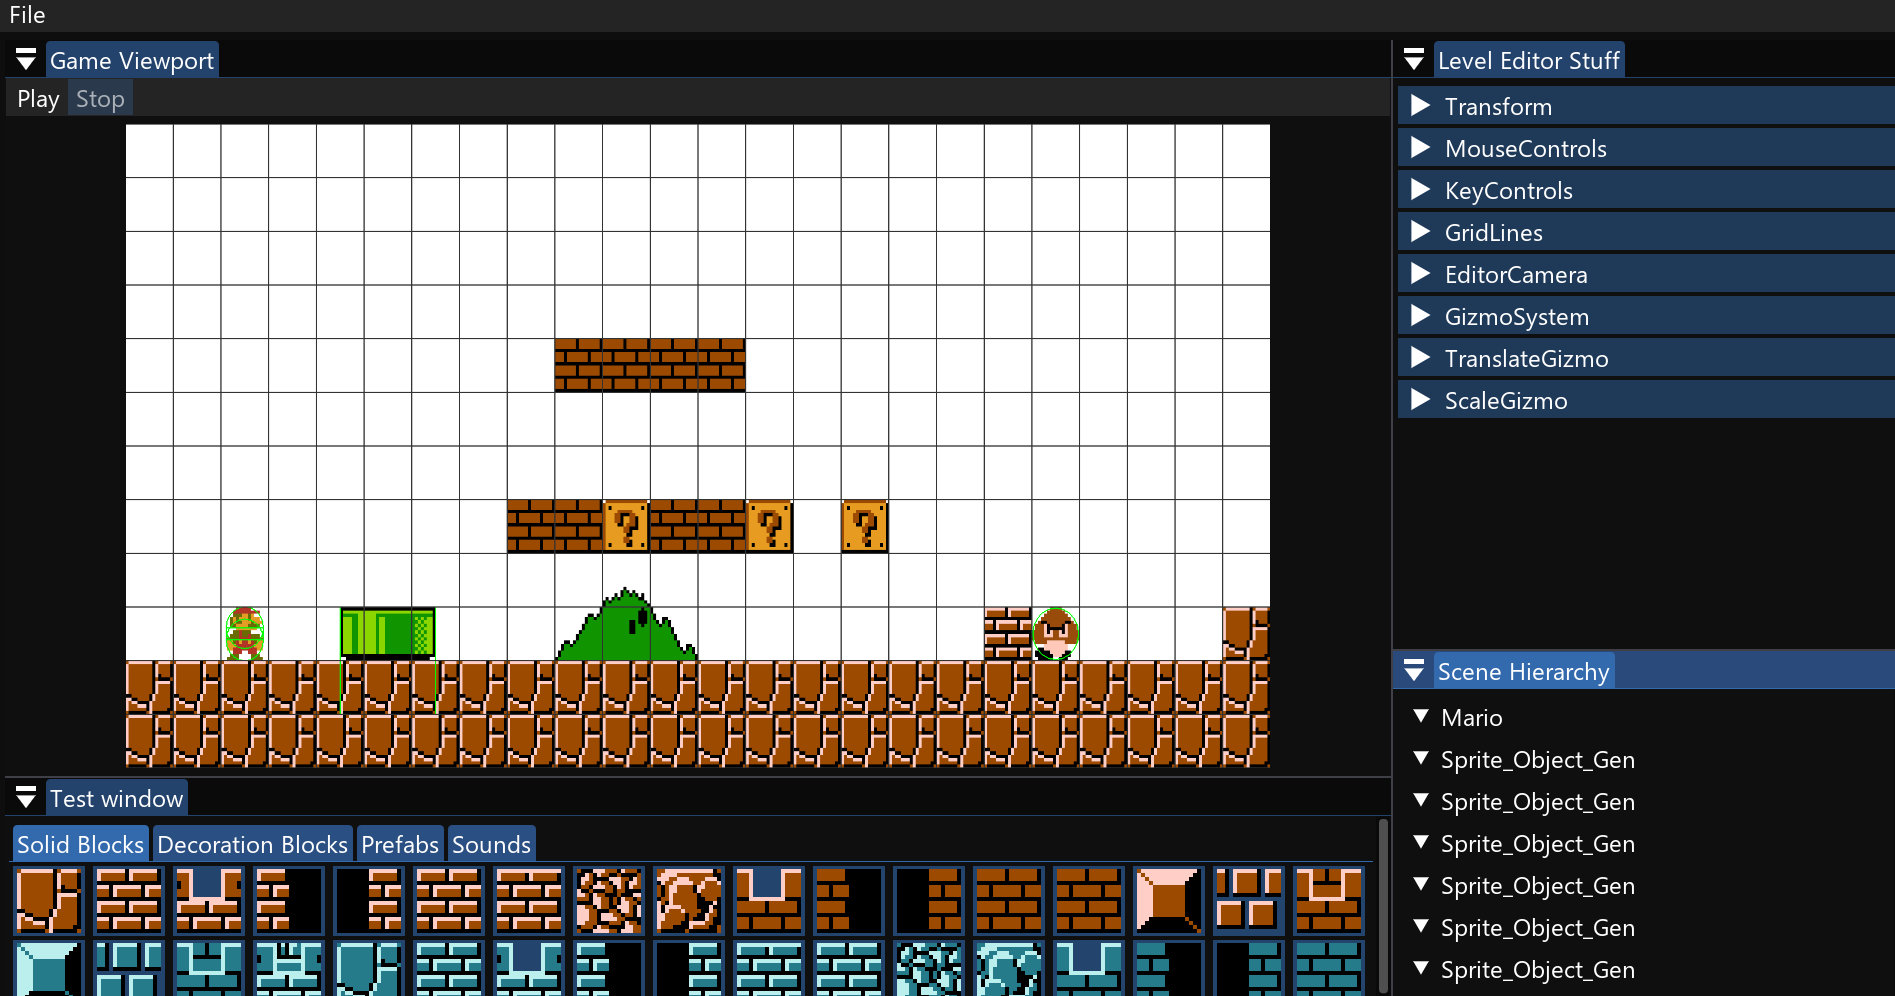Viewport: 1895px width, 996px height.
Task: Select the Goomba enemy in the level
Action: pos(1055,634)
